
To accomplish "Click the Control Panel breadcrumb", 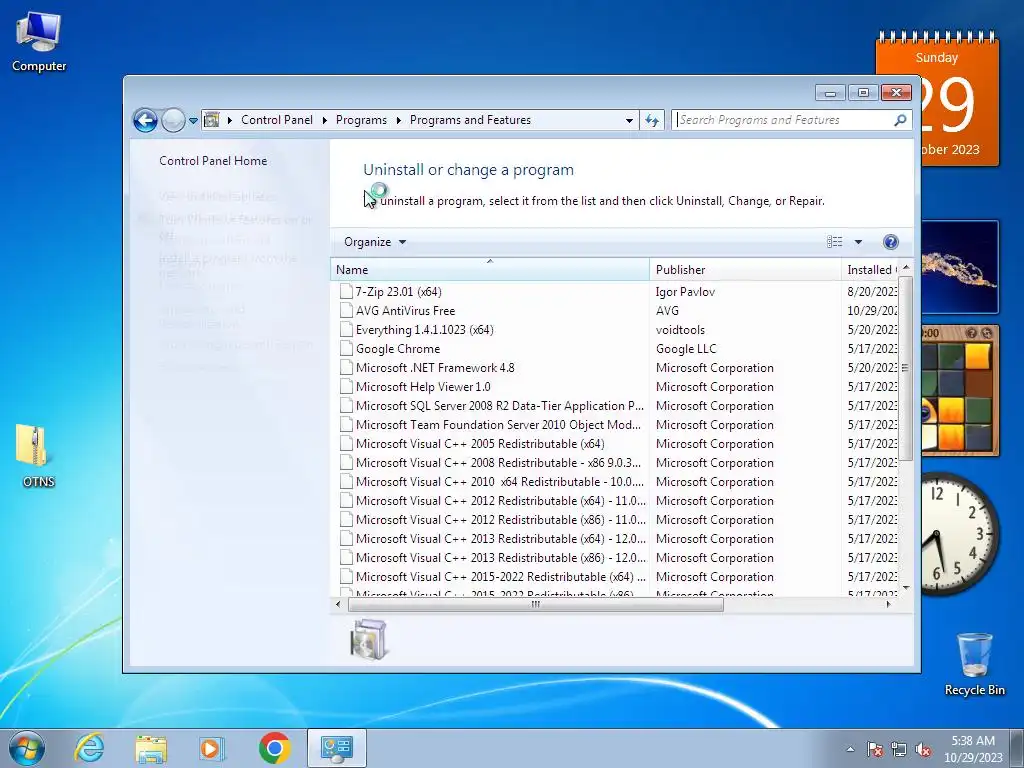I will click(277, 120).
